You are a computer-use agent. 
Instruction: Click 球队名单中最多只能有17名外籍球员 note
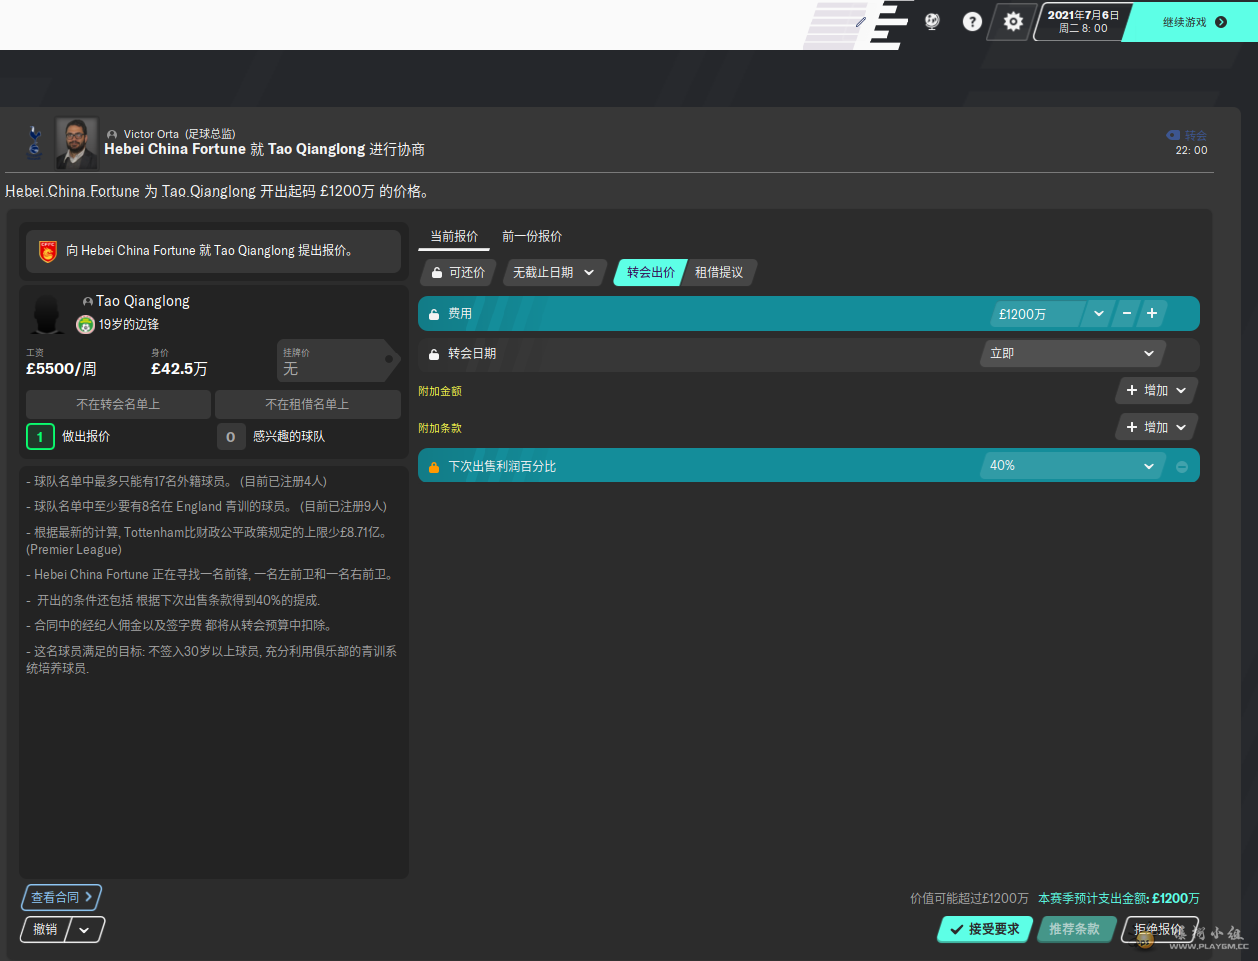(x=177, y=481)
